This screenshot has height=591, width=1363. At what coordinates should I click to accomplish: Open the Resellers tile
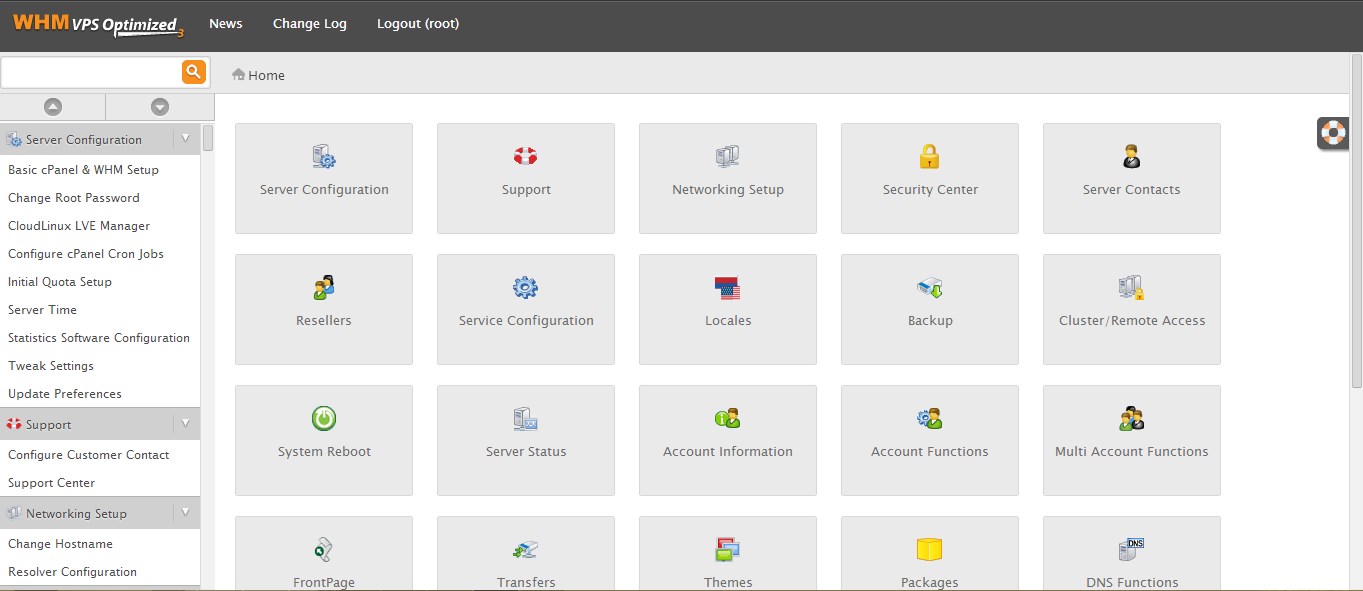[324, 310]
